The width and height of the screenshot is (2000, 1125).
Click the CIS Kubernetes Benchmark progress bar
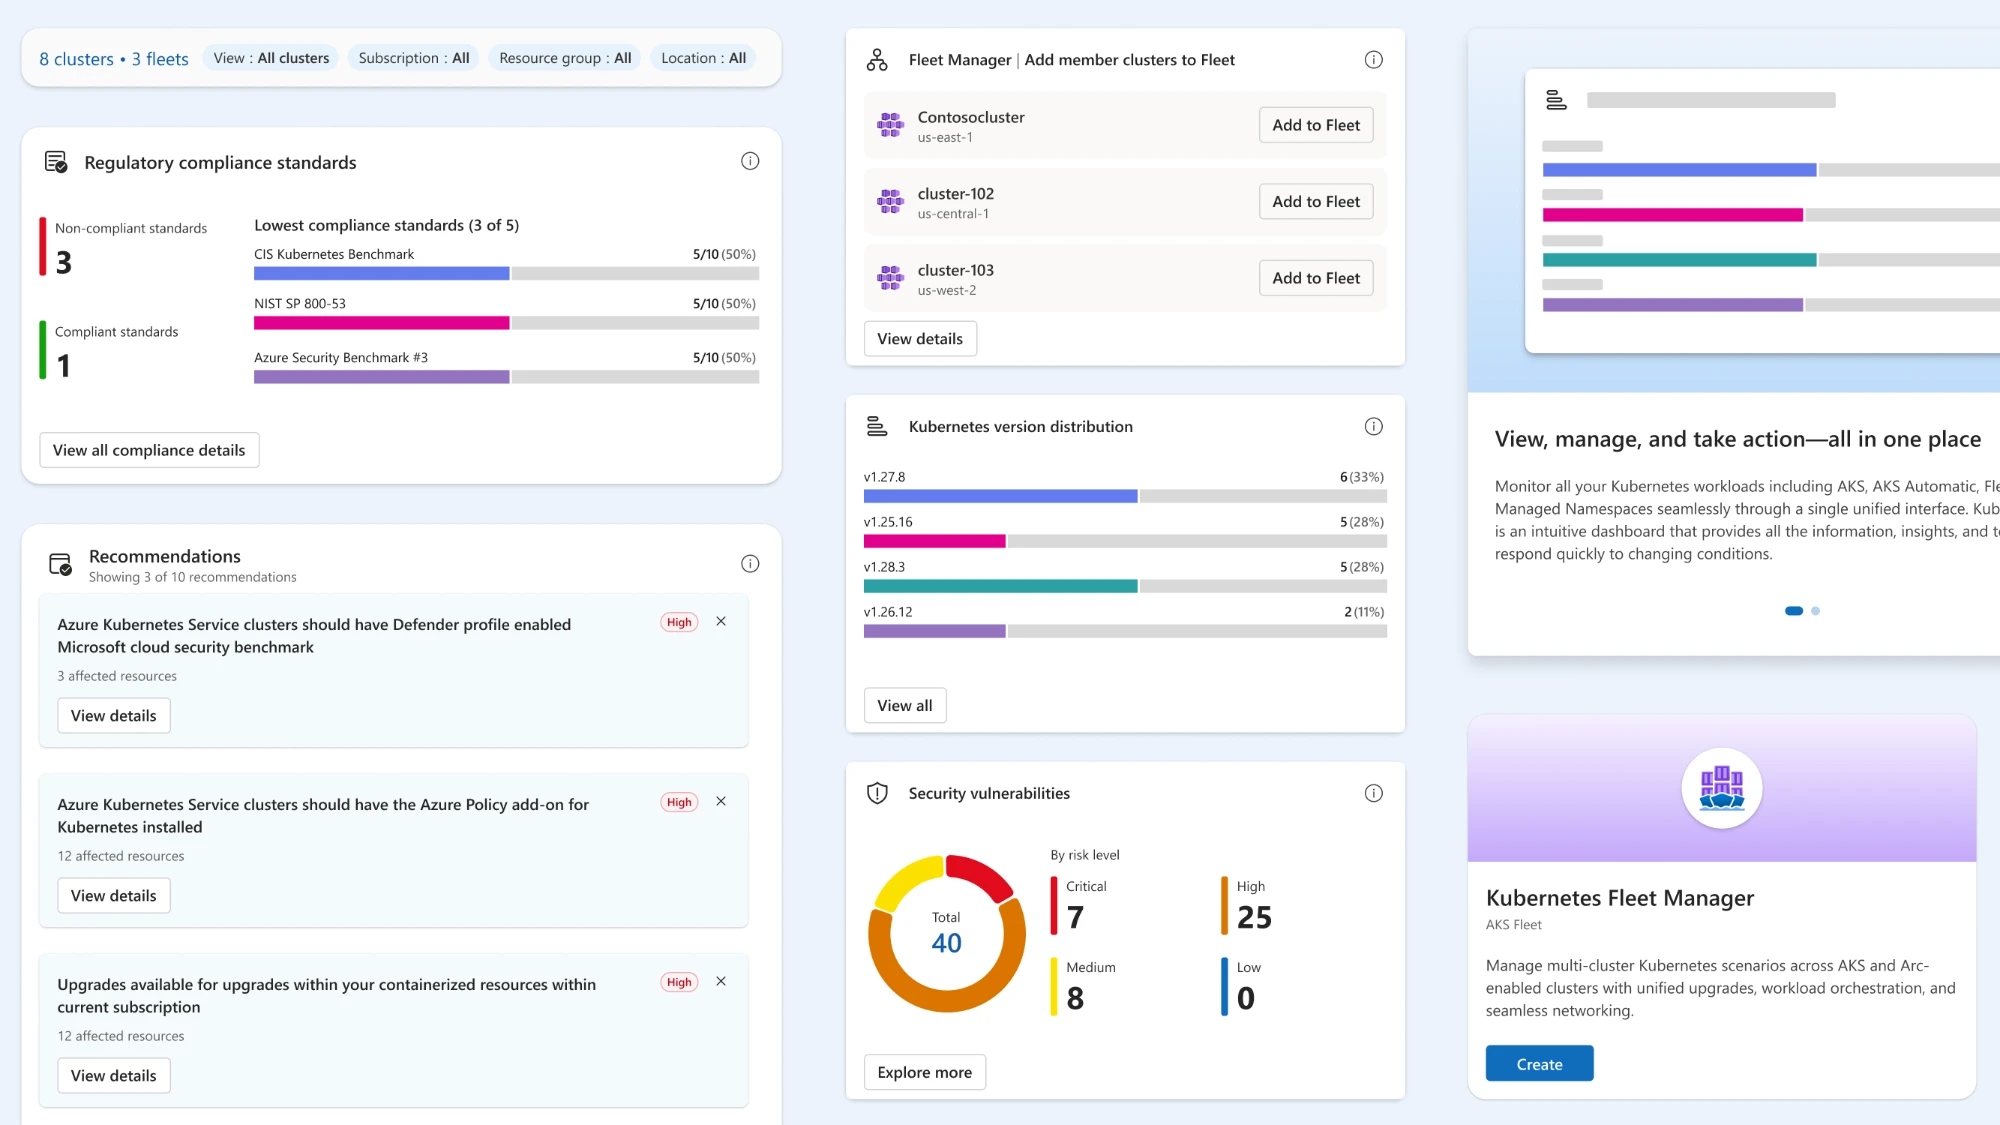506,273
